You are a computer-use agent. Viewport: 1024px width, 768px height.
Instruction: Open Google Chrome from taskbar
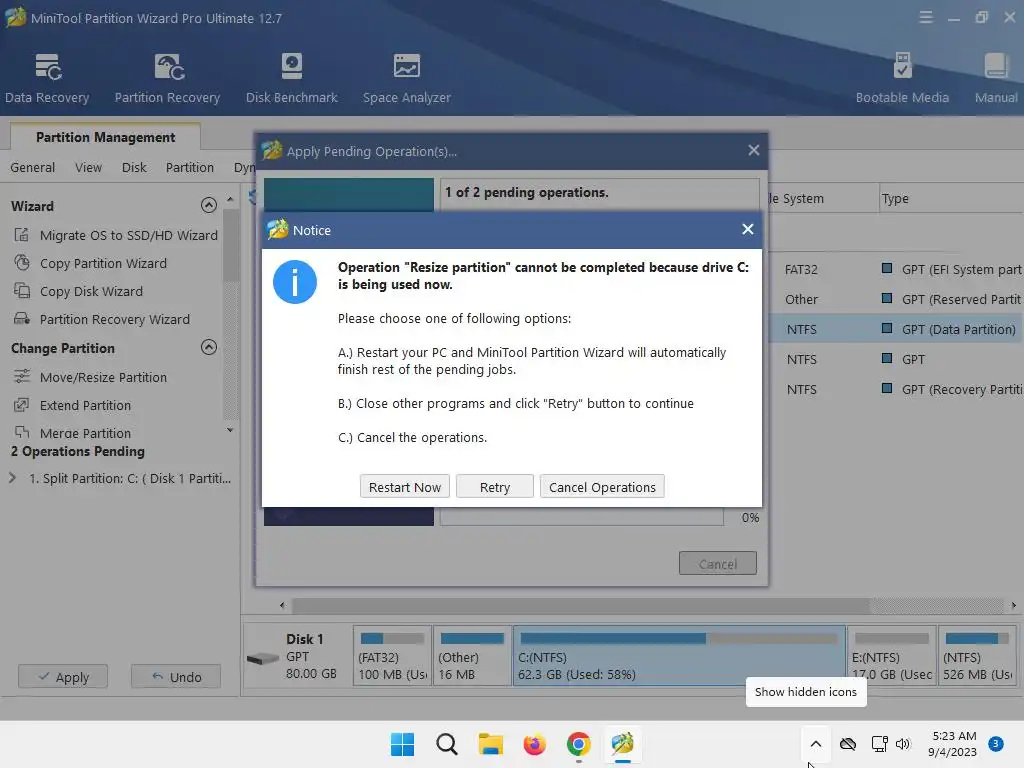click(579, 744)
